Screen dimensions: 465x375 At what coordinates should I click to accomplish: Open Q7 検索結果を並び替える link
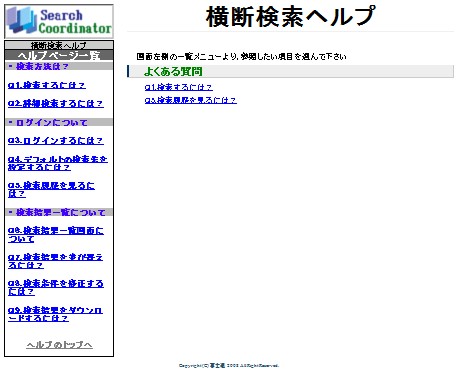click(x=55, y=261)
